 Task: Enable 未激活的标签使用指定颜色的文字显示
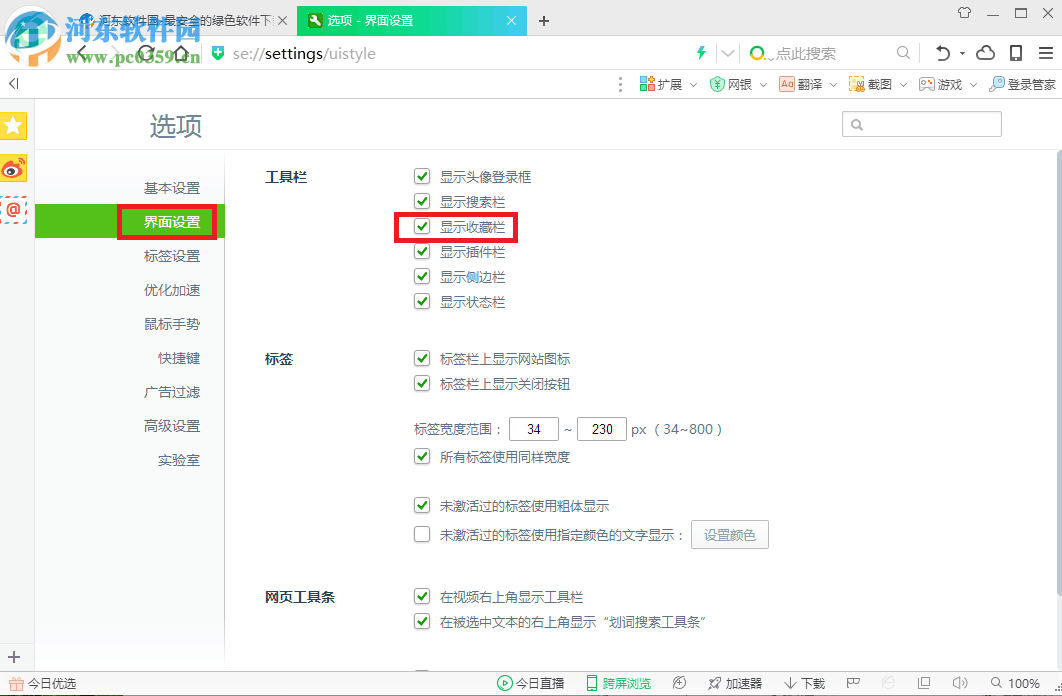pos(422,534)
